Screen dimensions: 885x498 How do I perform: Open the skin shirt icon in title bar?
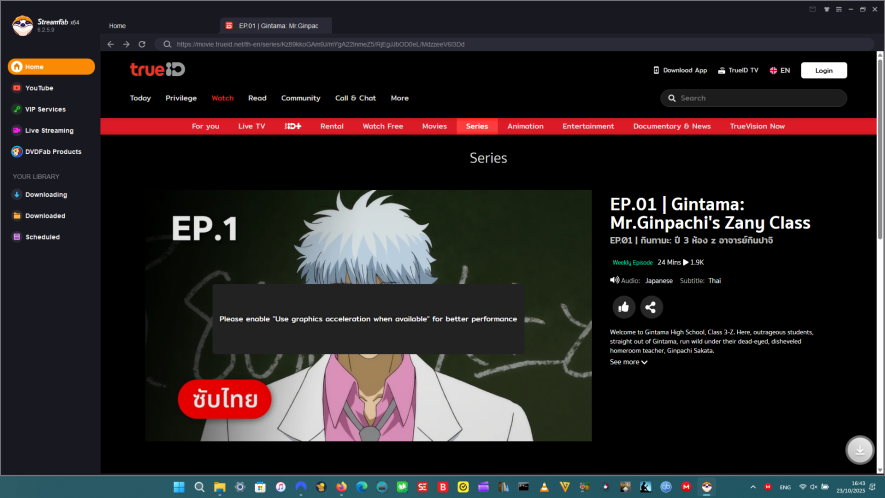point(826,10)
